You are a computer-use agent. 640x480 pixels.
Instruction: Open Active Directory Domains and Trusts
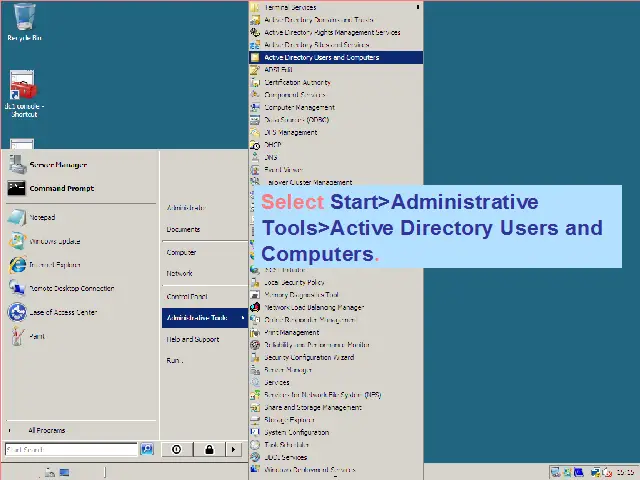(x=336, y=20)
